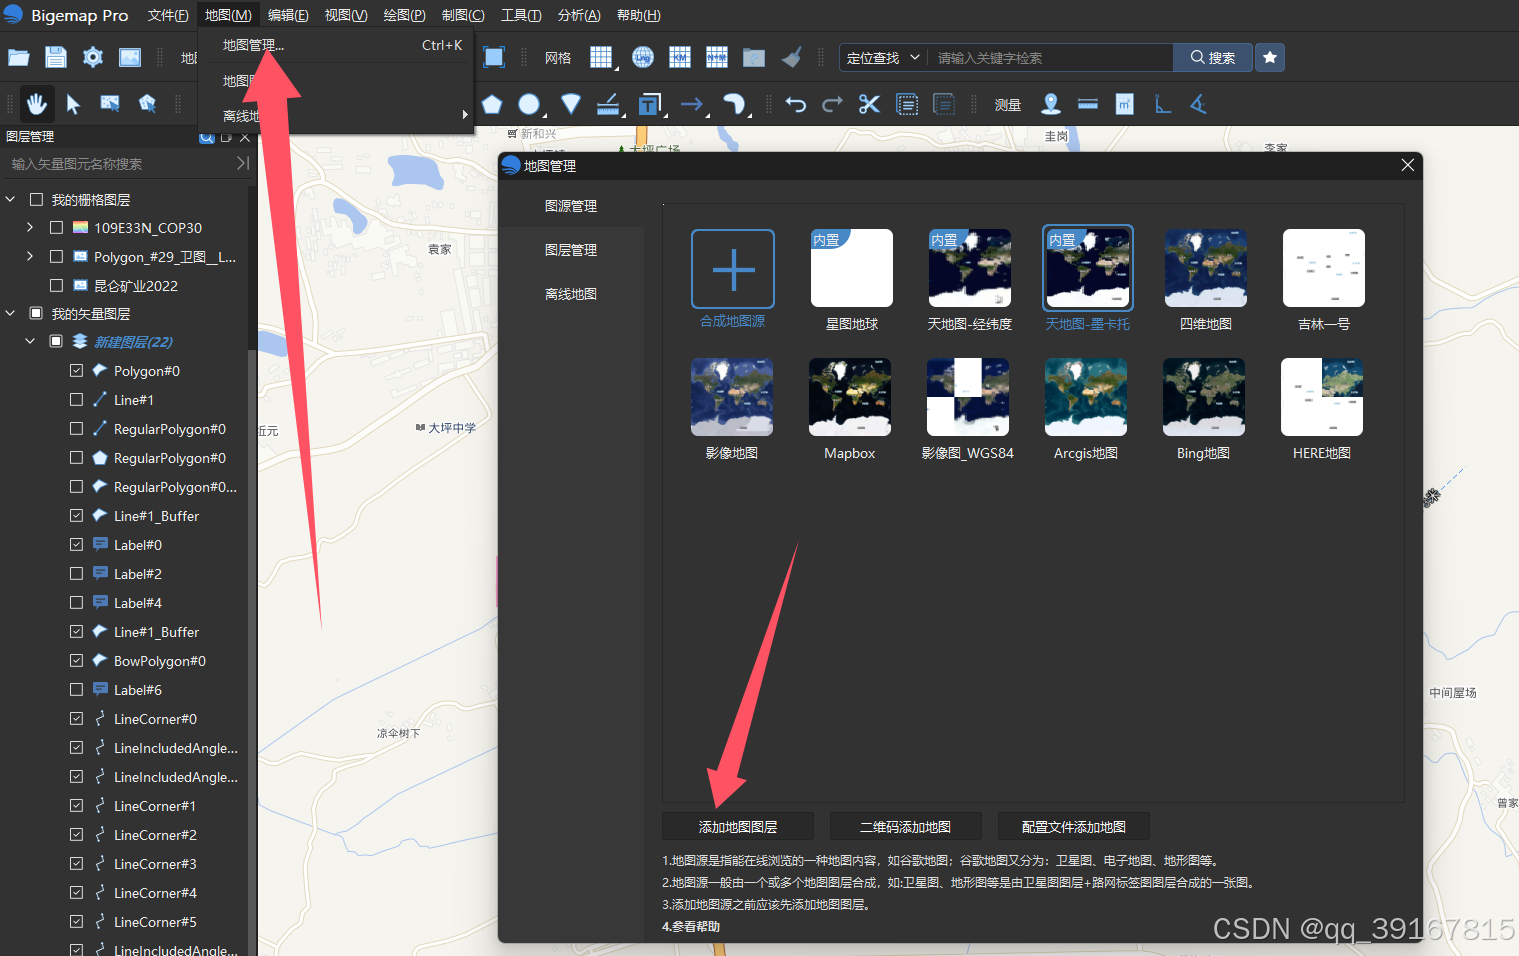Click the location pin measure icon
The width and height of the screenshot is (1519, 956).
point(1051,104)
